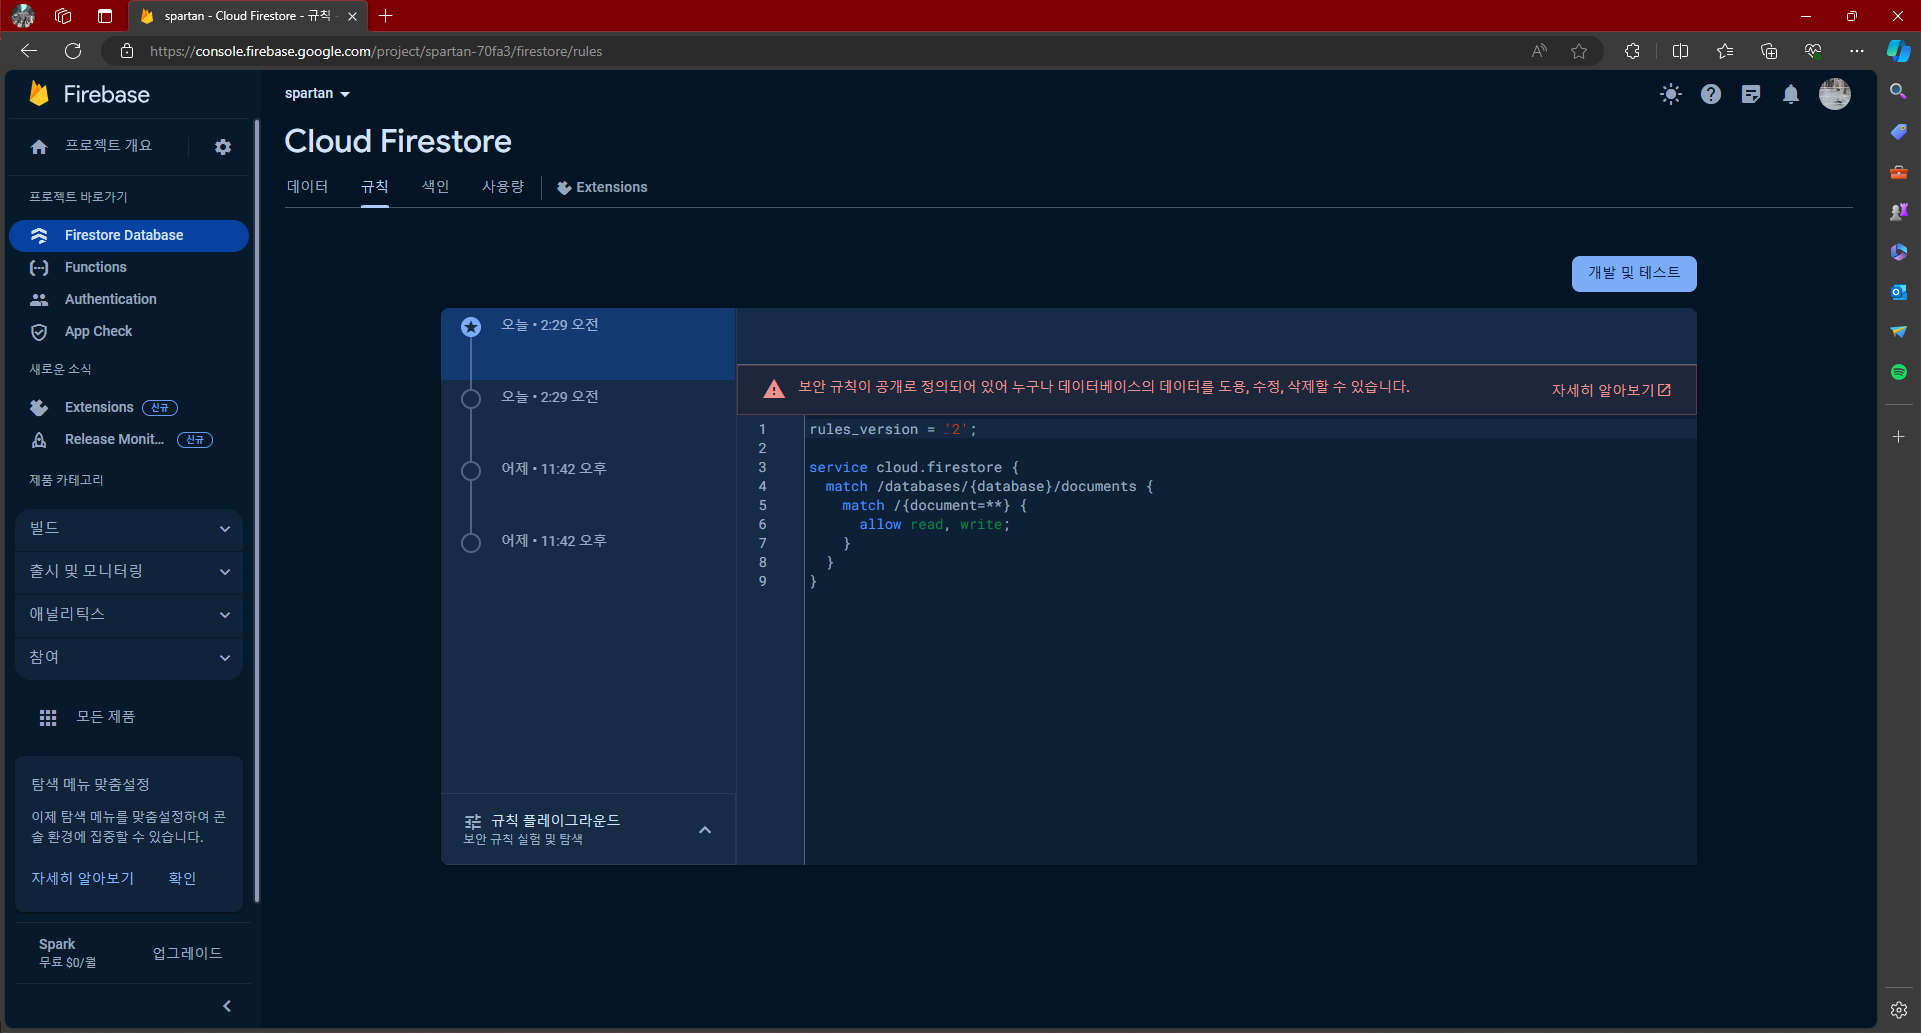Viewport: 1921px width, 1033px height.
Task: Open the spartan project dropdown
Action: pyautogui.click(x=317, y=94)
